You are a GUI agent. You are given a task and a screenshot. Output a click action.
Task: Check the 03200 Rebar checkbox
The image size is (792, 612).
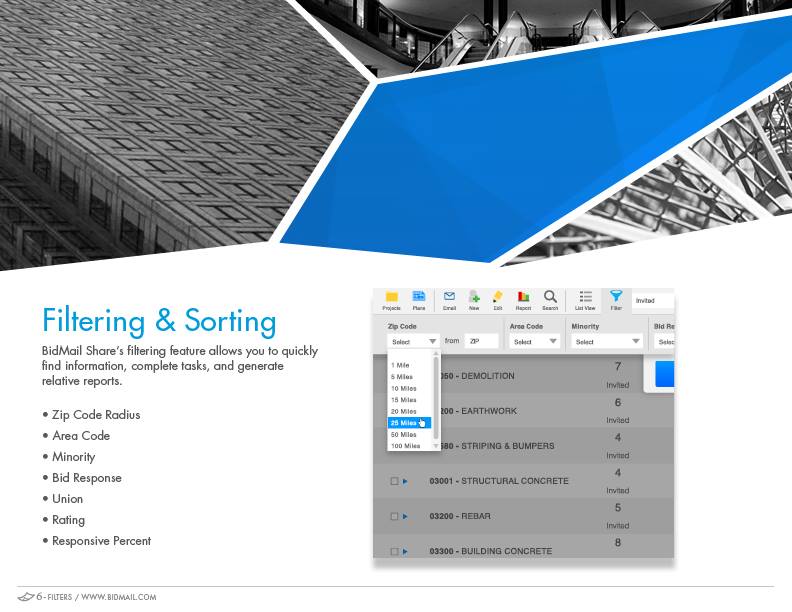[x=394, y=516]
